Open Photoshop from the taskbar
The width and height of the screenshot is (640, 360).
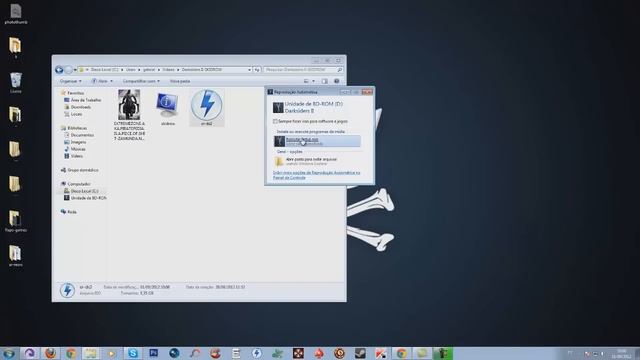click(153, 353)
